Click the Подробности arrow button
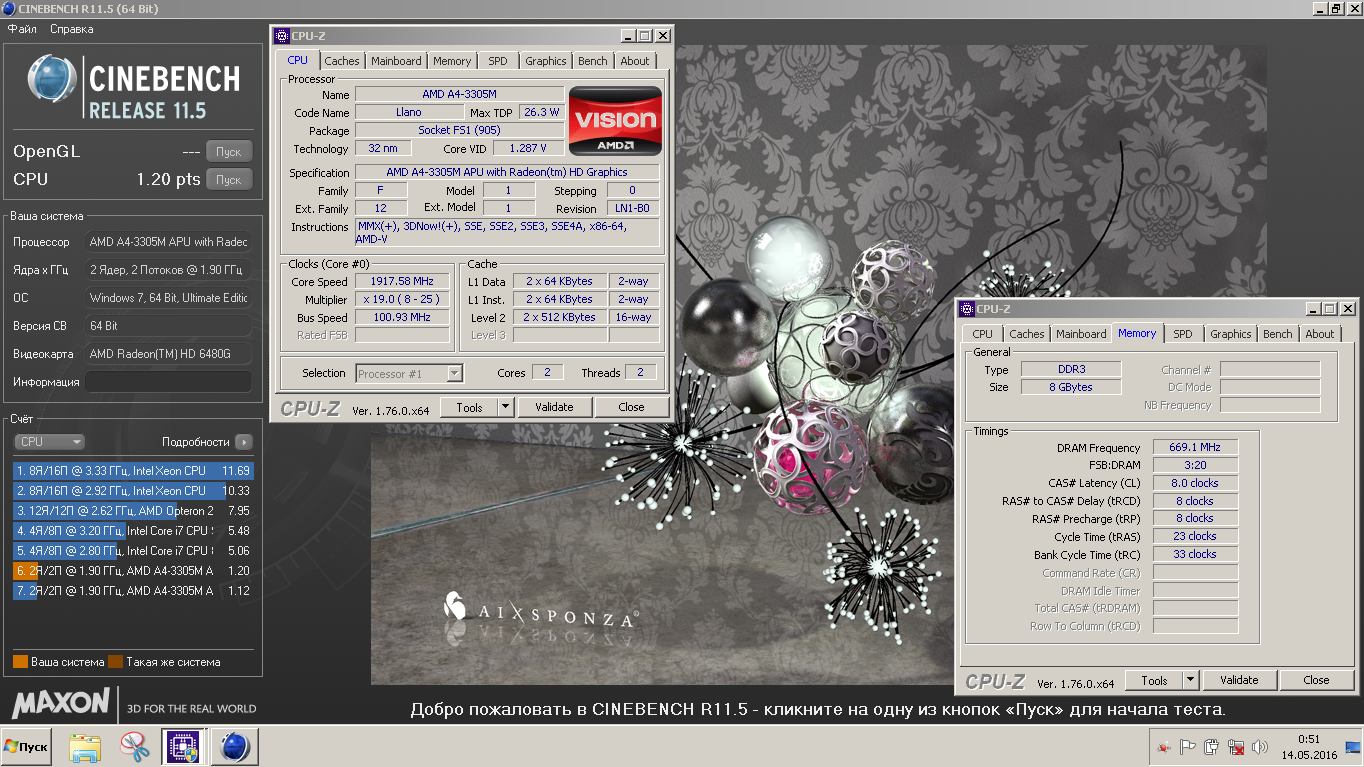This screenshot has height=767, width=1364. (244, 442)
